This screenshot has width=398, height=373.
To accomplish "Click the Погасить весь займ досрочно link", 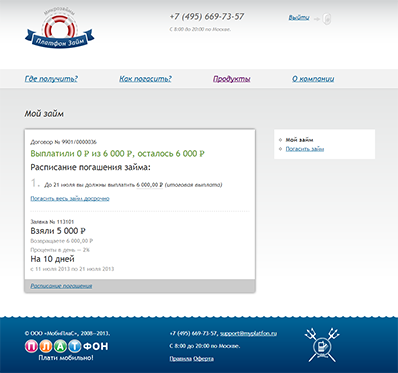I will coord(70,199).
